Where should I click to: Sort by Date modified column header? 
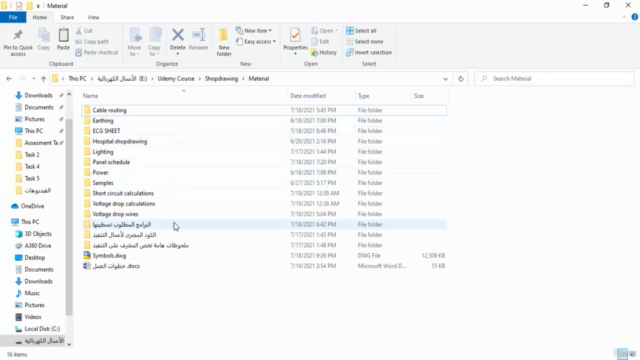(x=308, y=96)
